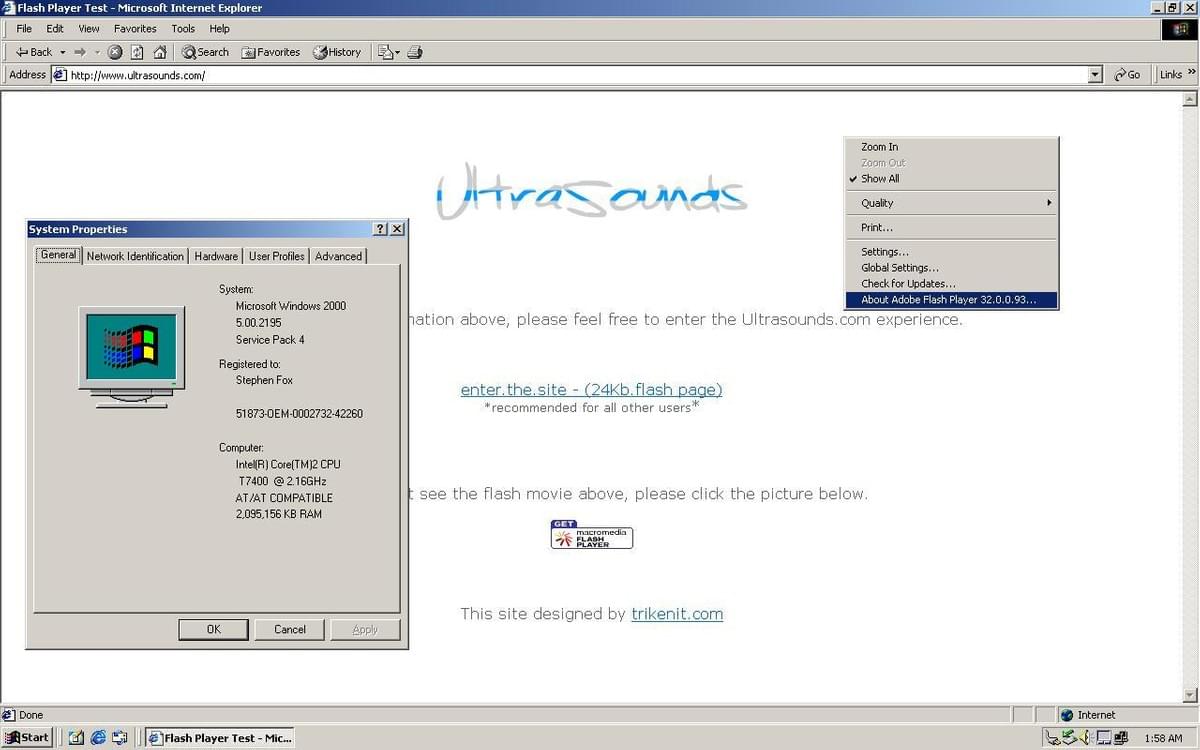Open the trikenit.com link
Screen dimensions: 1200x750
click(677, 614)
